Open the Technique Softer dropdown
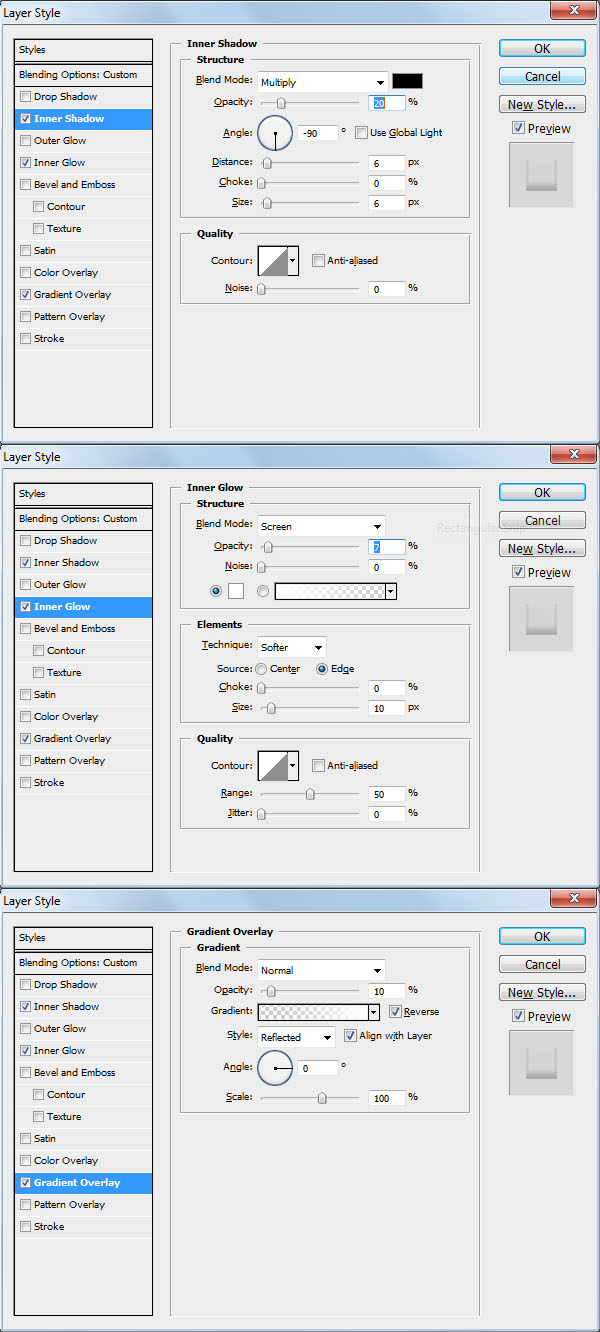 point(291,647)
